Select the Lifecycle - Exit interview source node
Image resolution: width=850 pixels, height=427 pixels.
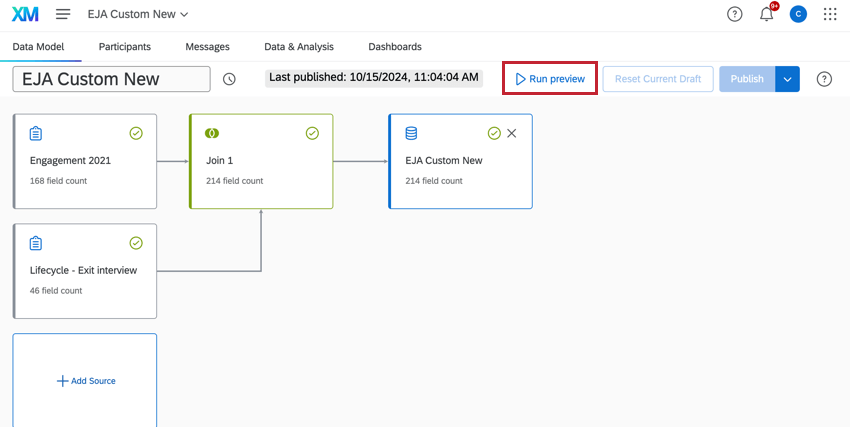[85, 271]
